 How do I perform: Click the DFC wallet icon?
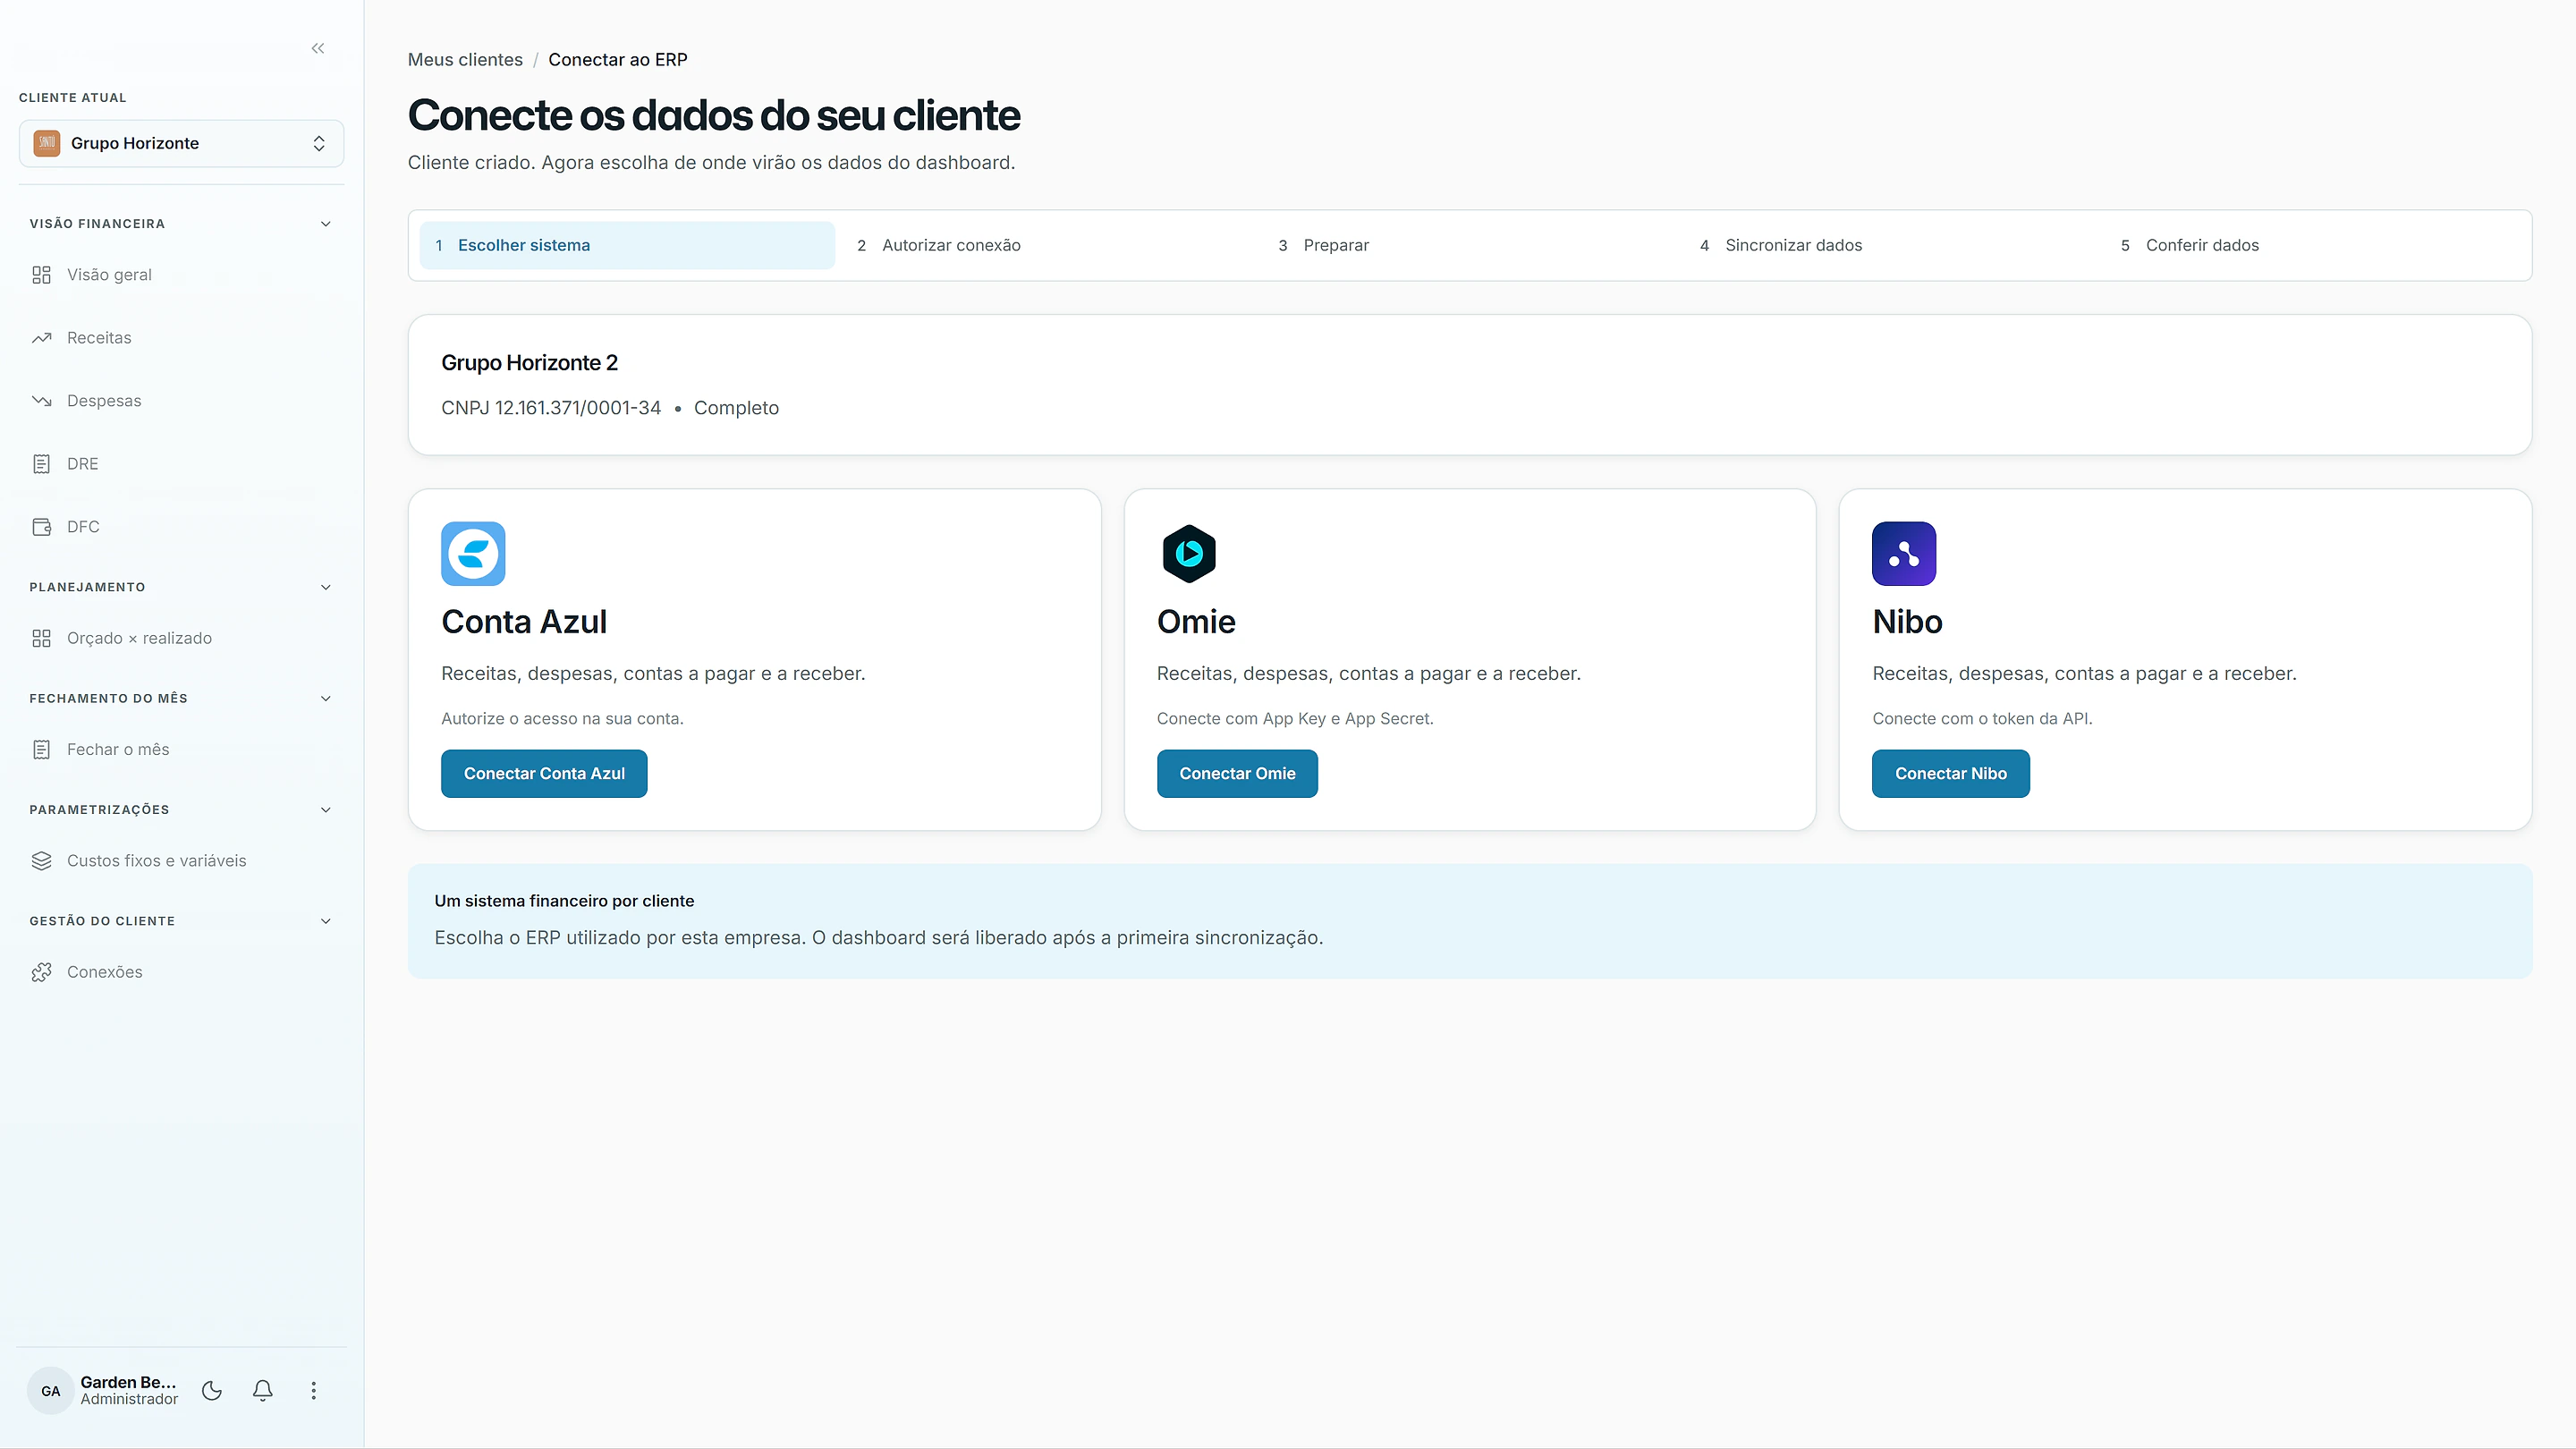[x=41, y=527]
